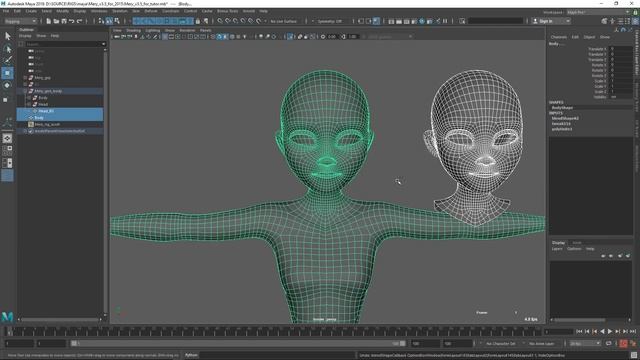Screen dimensions: 640x360
Task: Click the New Scene icon
Action: pos(49,21)
